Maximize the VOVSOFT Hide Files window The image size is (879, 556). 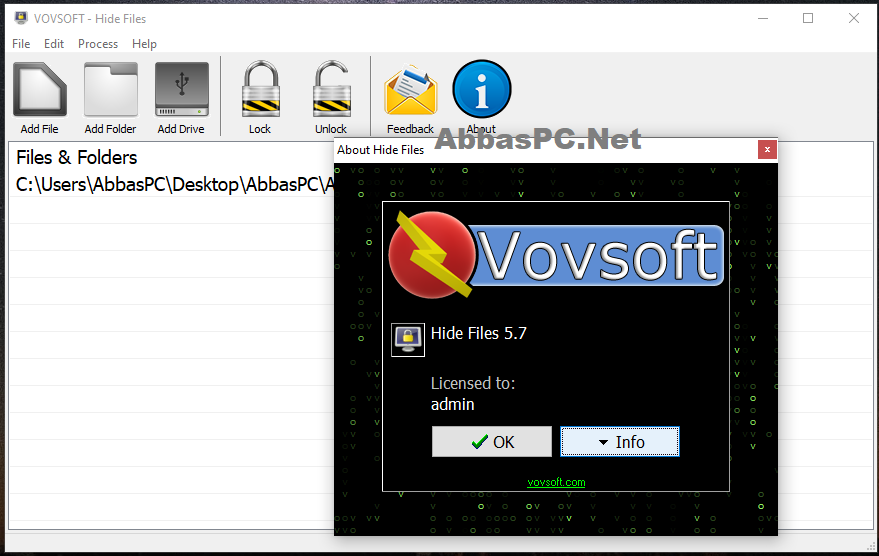coord(808,18)
